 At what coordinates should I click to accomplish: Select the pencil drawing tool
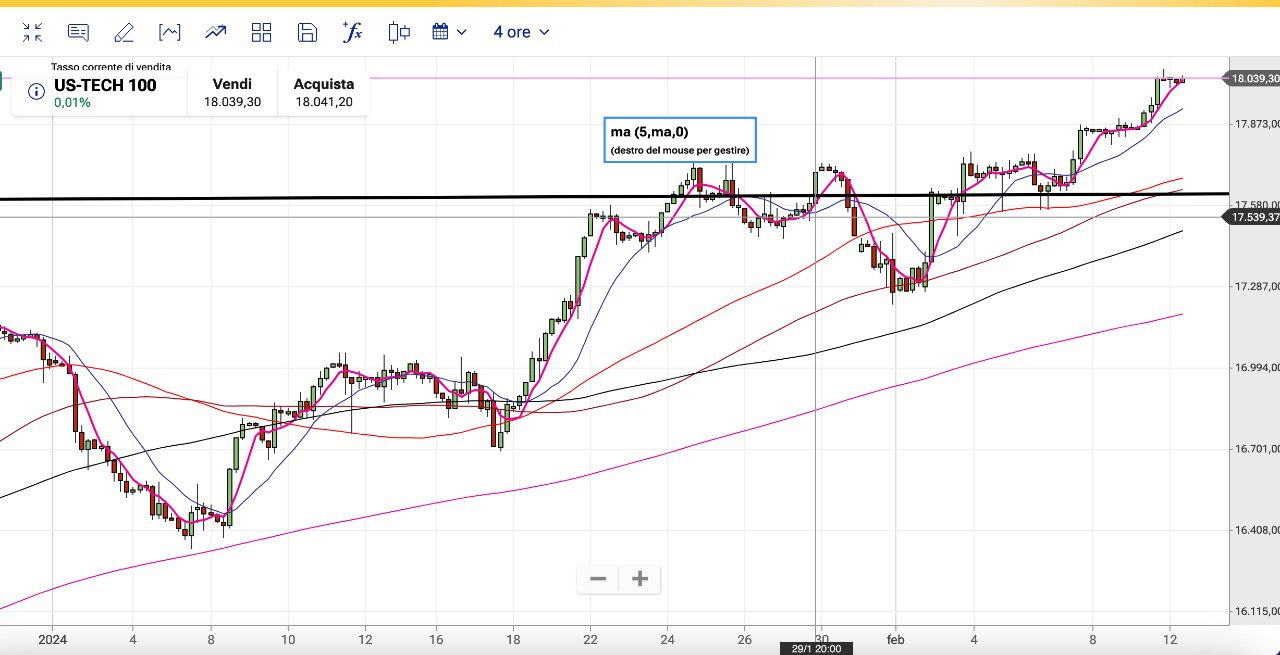pos(124,32)
